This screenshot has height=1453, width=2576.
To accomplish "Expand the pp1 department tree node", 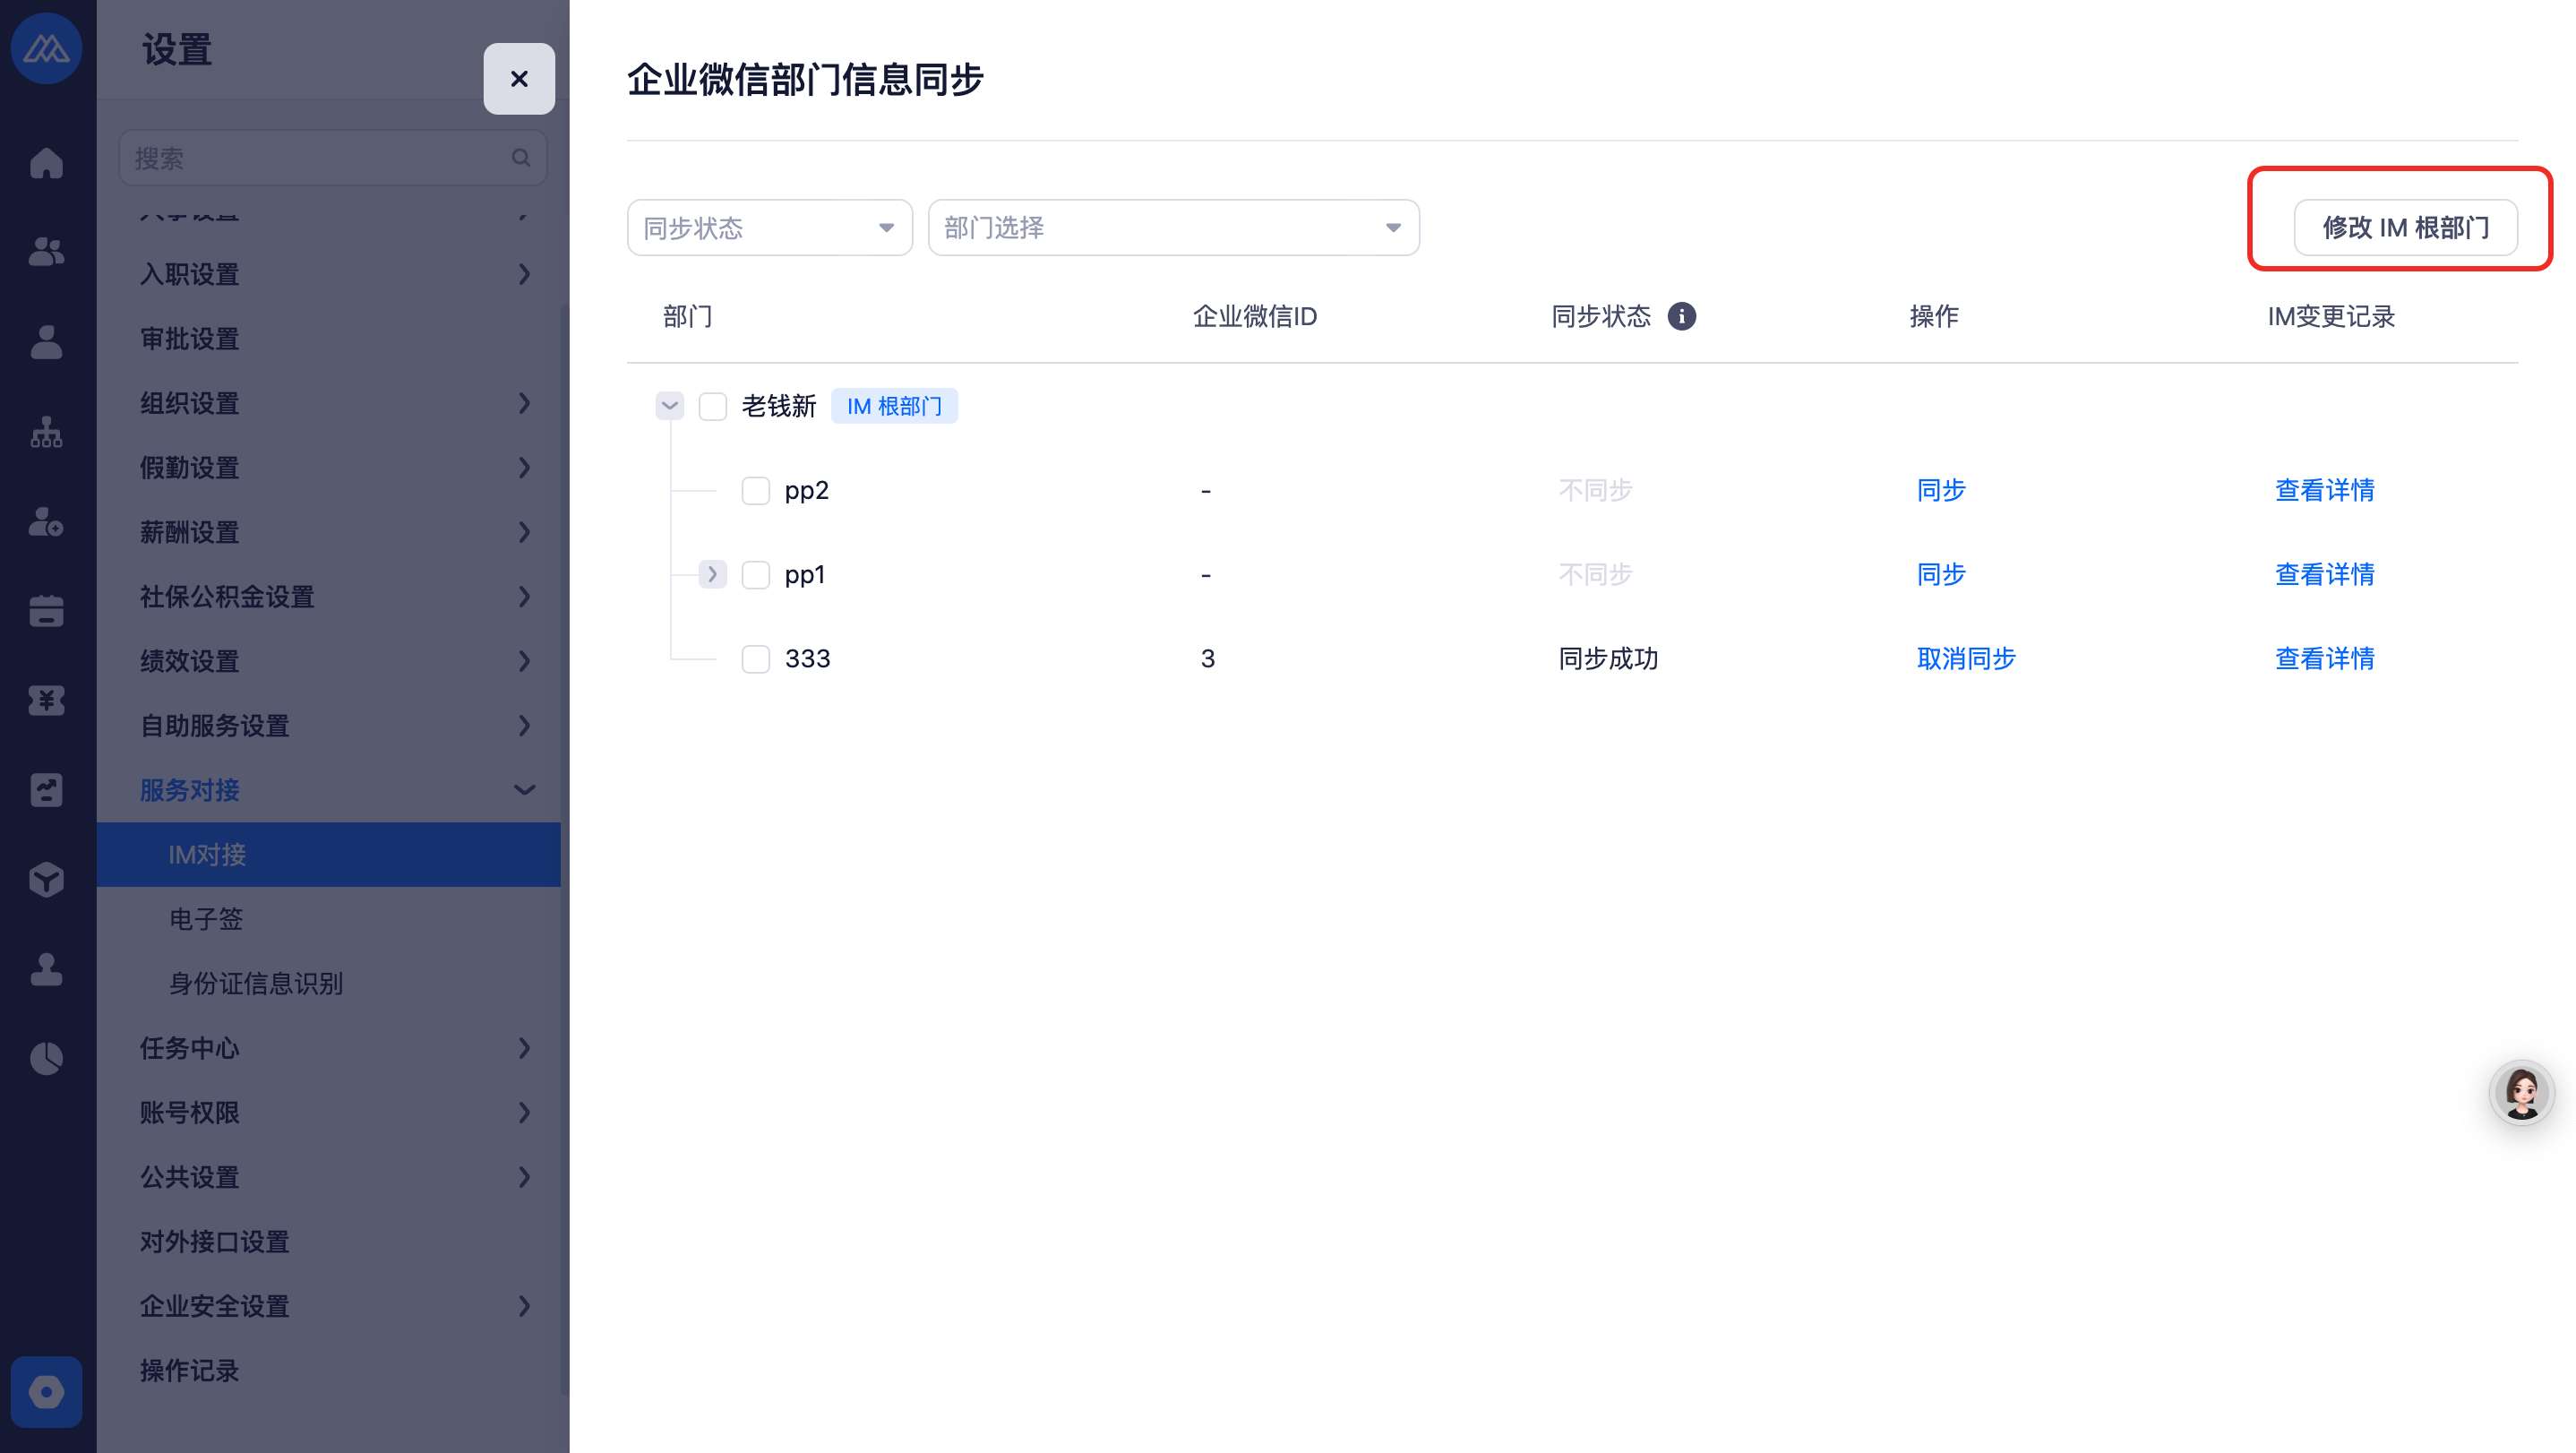I will (712, 574).
